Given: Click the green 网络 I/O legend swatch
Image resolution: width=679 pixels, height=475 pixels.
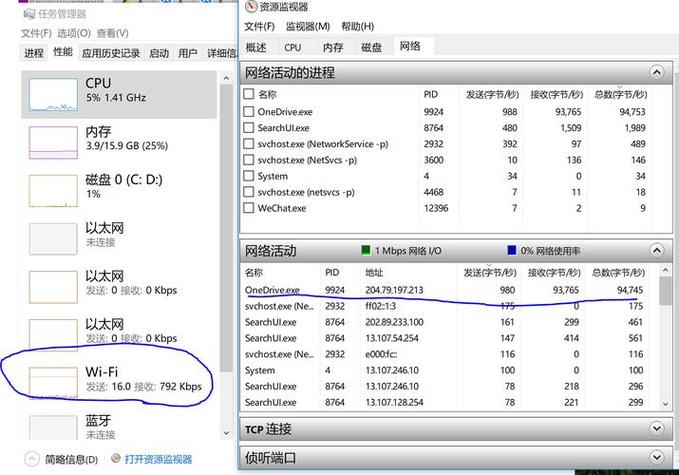Looking at the screenshot, I should pyautogui.click(x=365, y=250).
